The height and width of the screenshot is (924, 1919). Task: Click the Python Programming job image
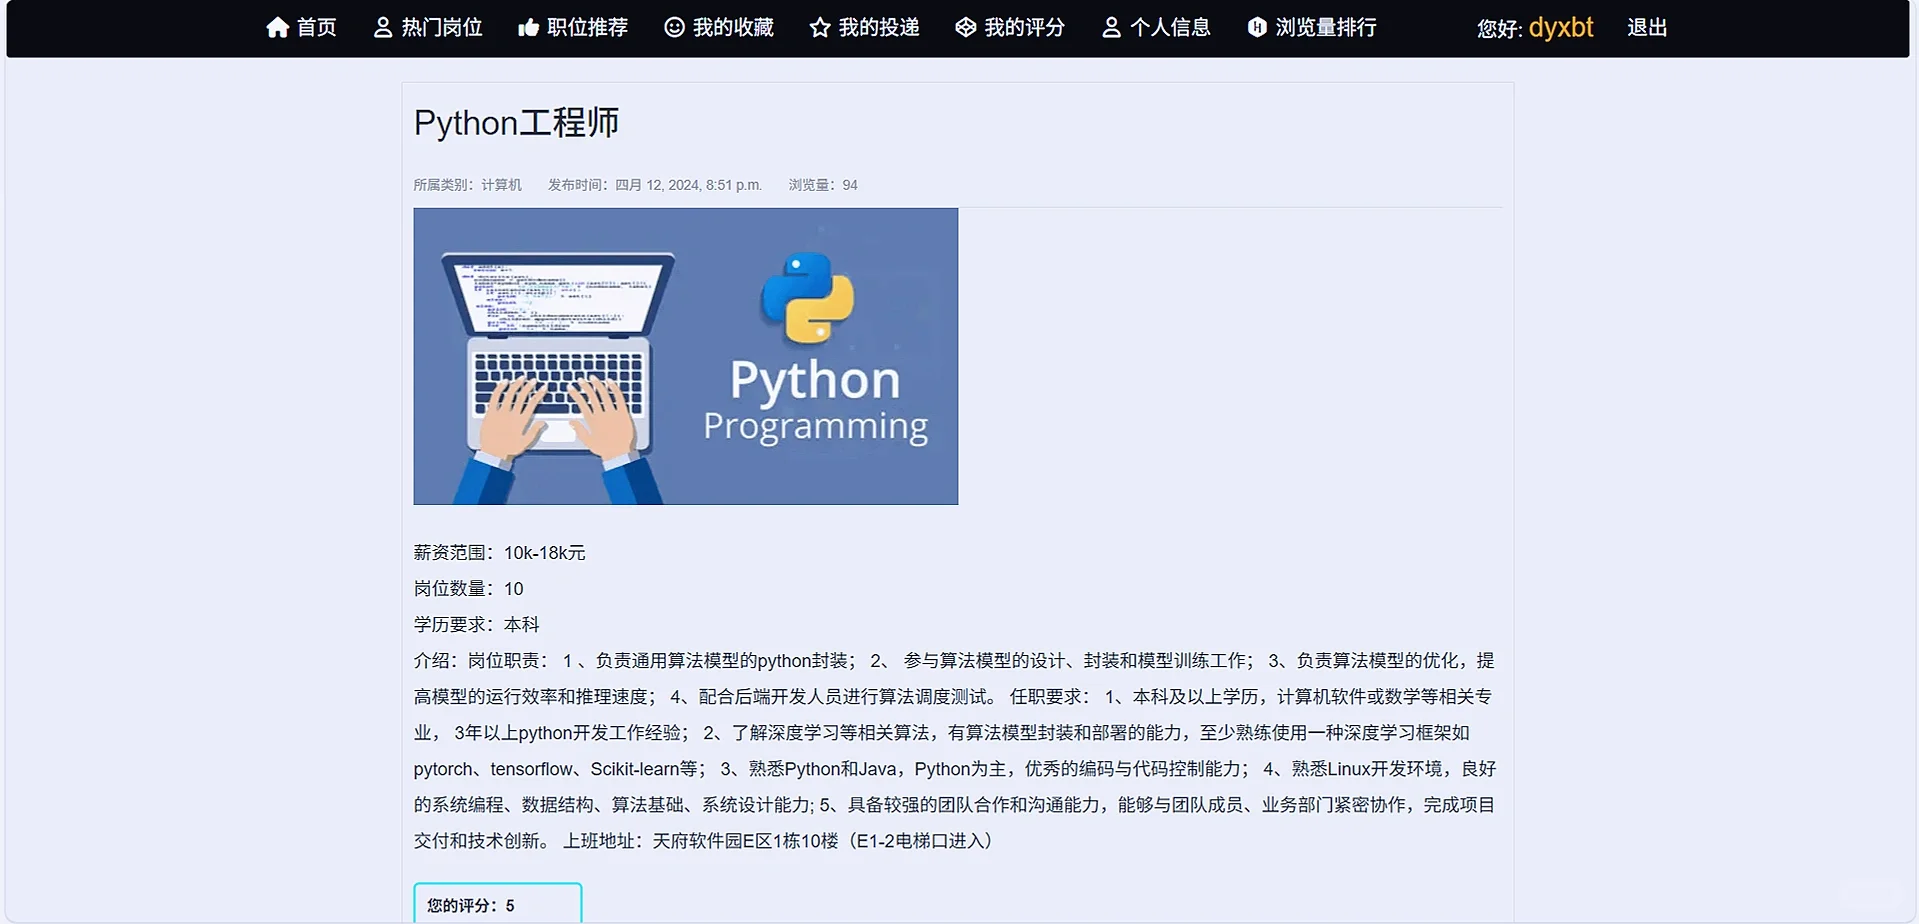(x=686, y=356)
